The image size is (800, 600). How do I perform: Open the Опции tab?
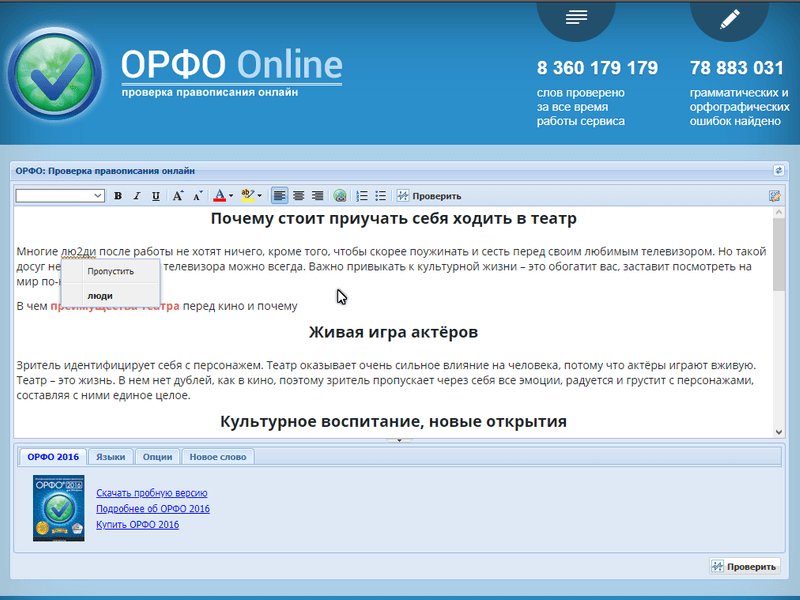pos(157,457)
